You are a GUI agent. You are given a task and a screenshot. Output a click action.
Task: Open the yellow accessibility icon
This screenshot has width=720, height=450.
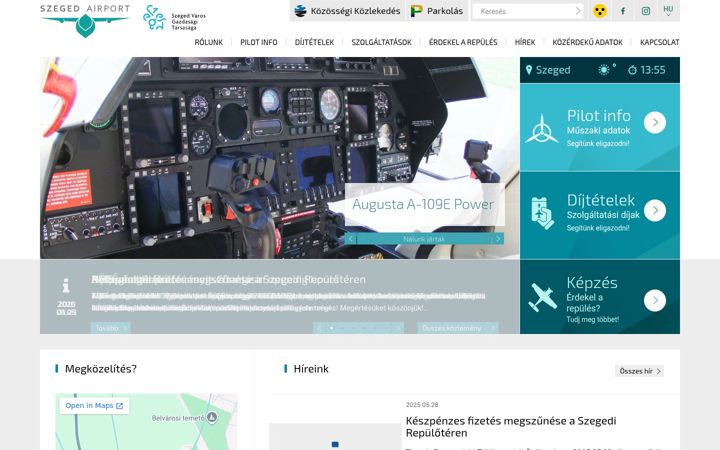tap(599, 11)
